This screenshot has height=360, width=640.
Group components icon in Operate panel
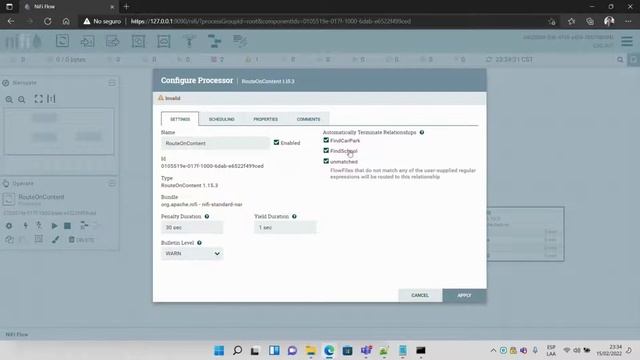[38, 239]
